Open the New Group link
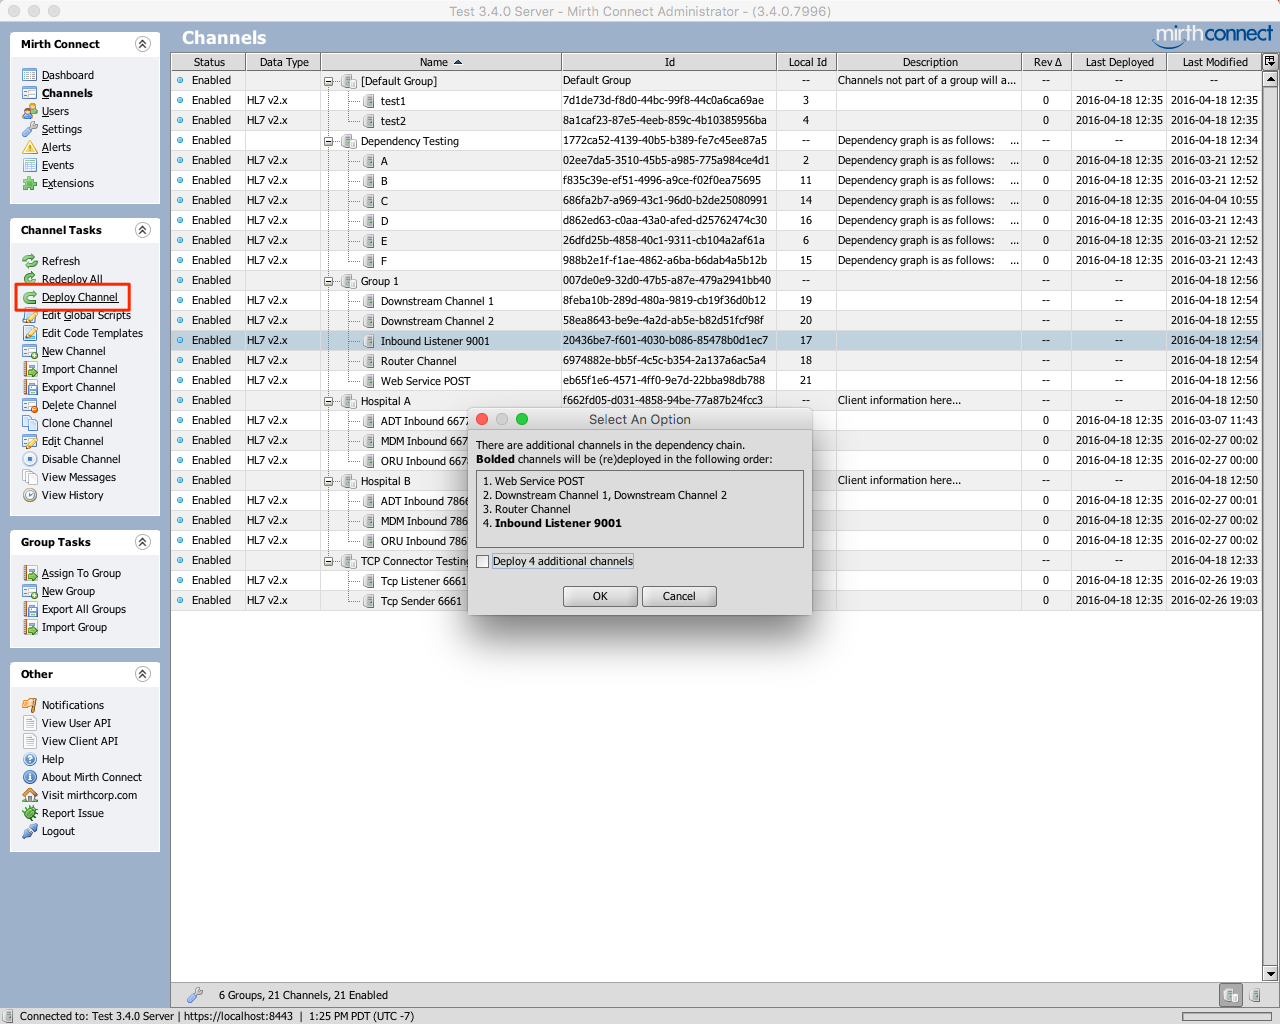1280x1024 pixels. (68, 591)
